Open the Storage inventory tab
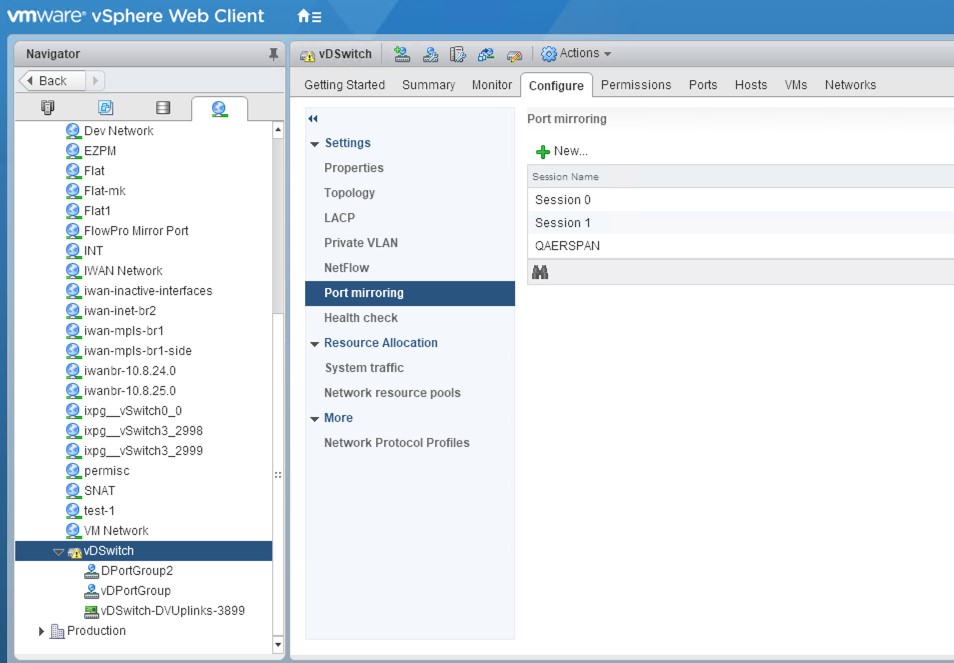Image resolution: width=954 pixels, height=663 pixels. pyautogui.click(x=163, y=108)
